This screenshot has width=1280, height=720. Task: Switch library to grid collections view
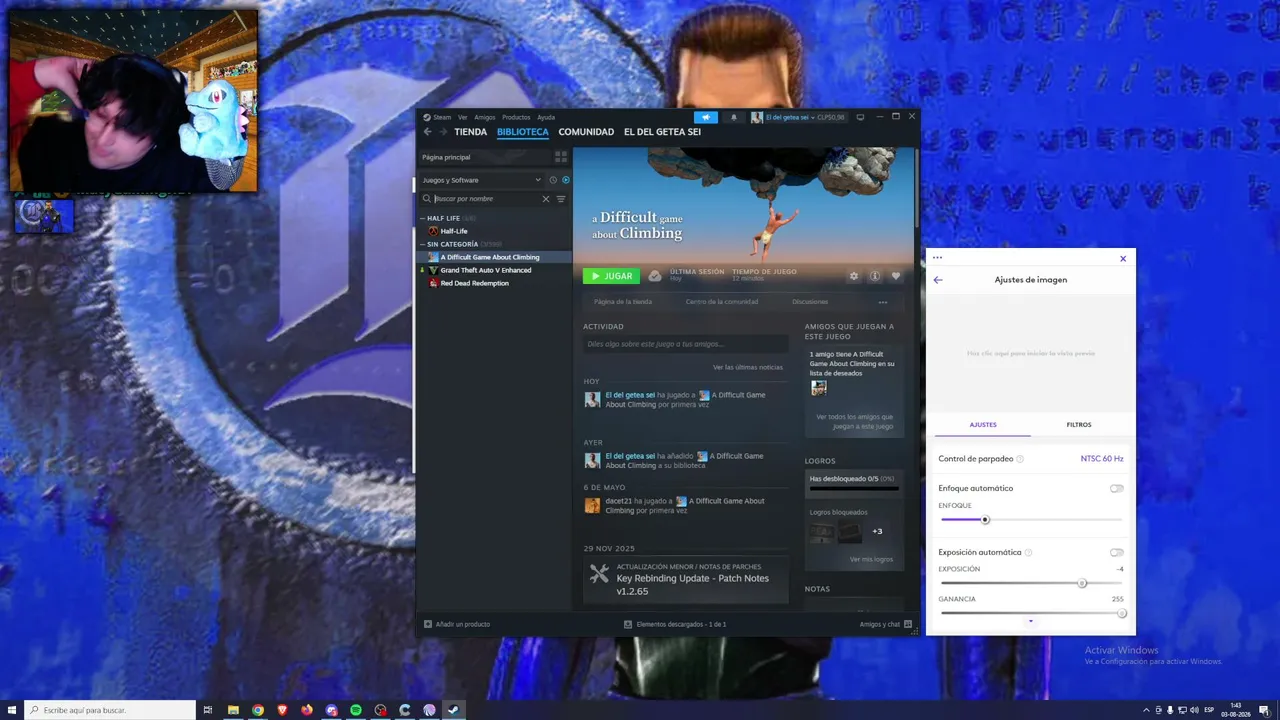click(561, 157)
